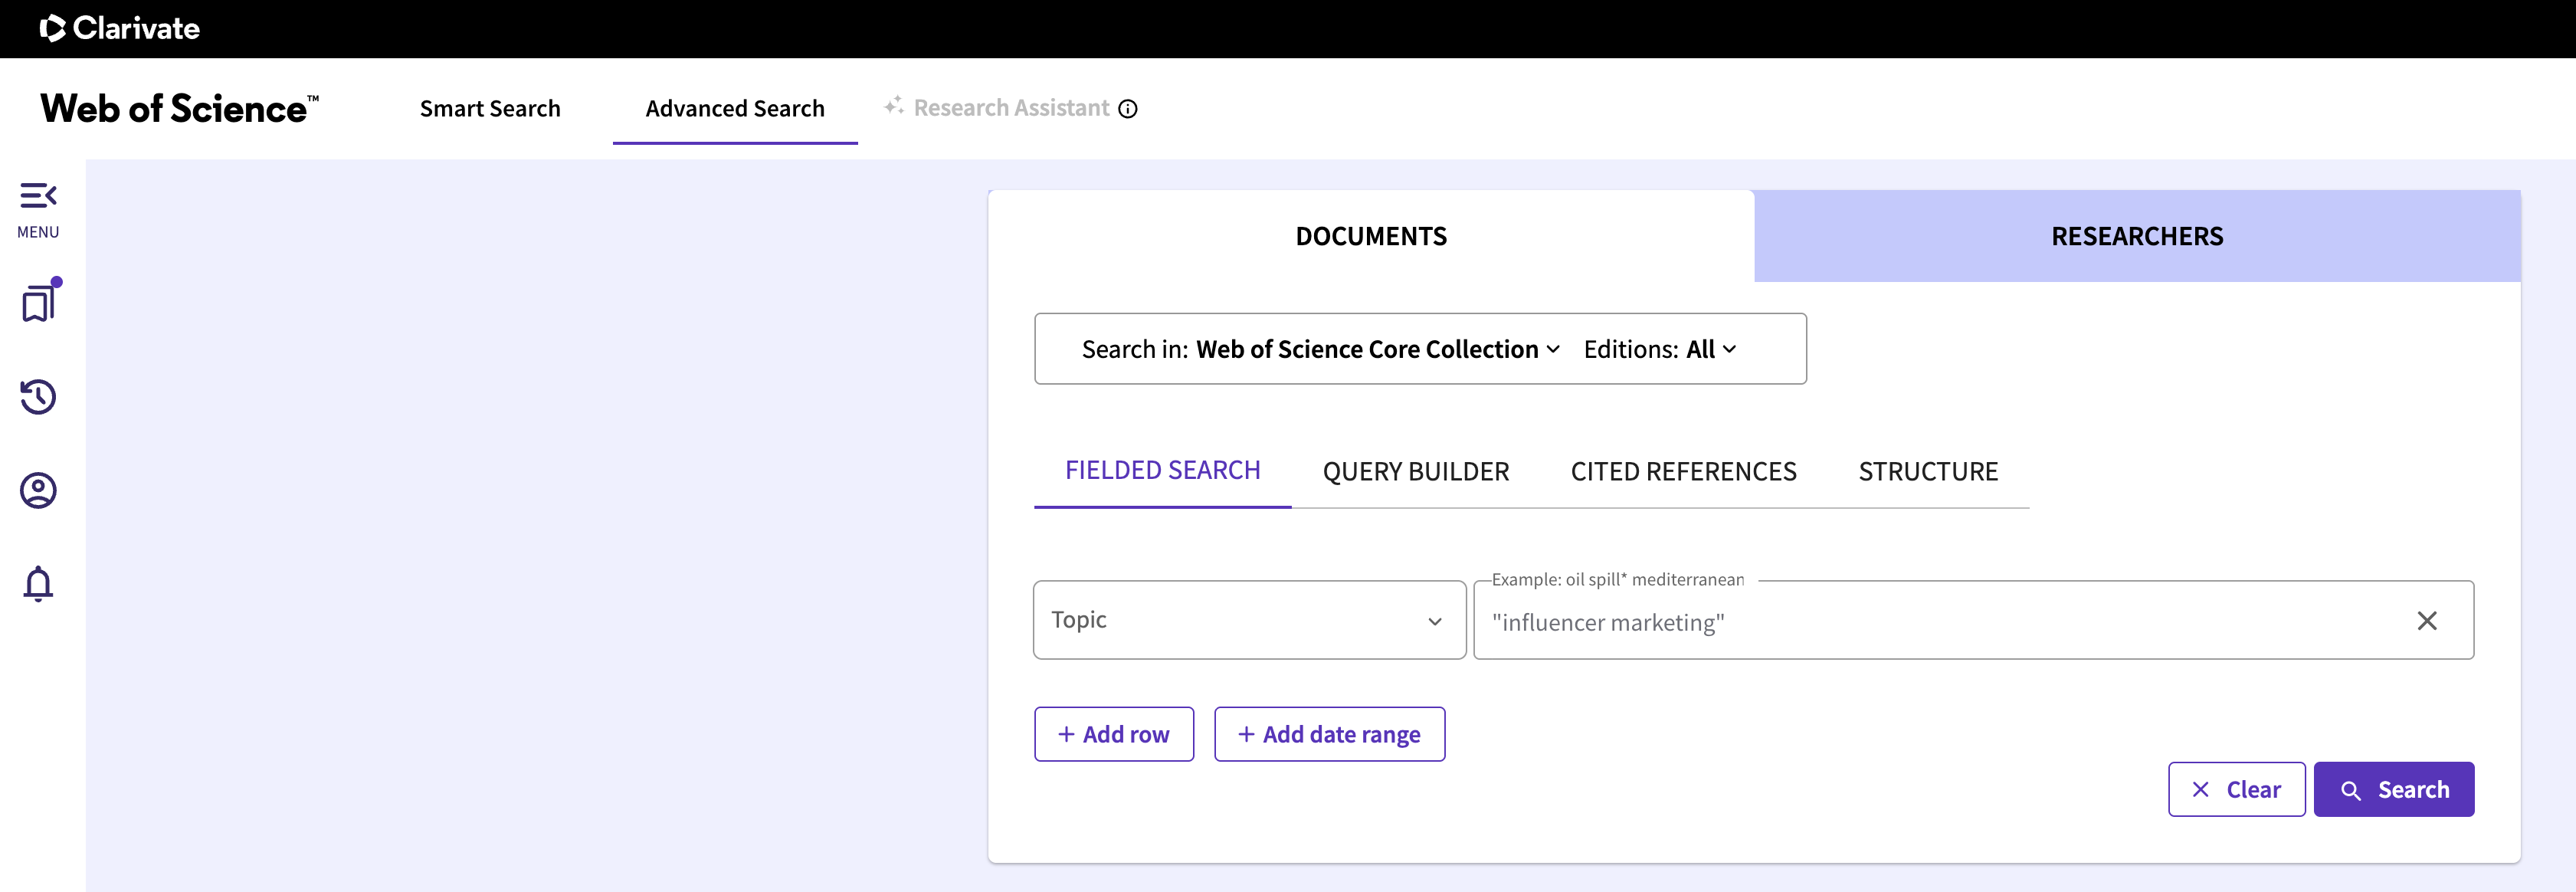
Task: Select the STRUCTURE tab
Action: [1927, 471]
